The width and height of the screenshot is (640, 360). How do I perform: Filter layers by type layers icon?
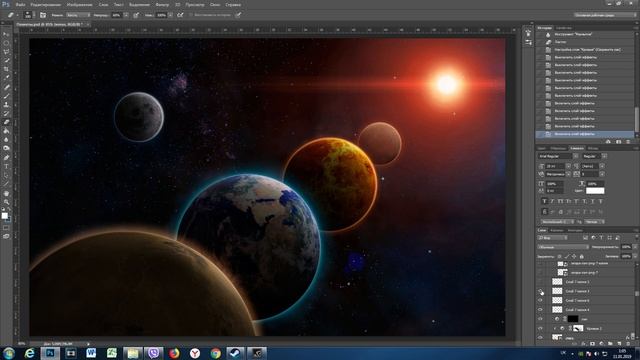[601, 238]
